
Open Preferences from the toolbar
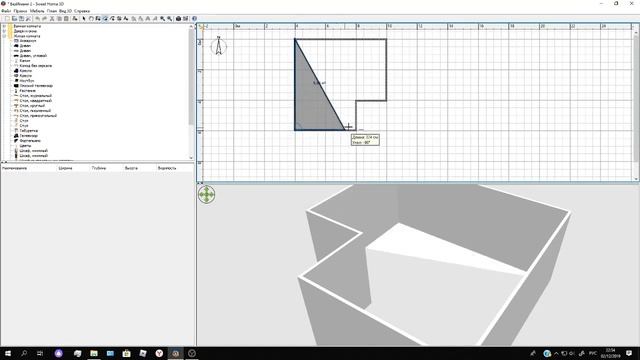pyautogui.click(x=28, y=18)
